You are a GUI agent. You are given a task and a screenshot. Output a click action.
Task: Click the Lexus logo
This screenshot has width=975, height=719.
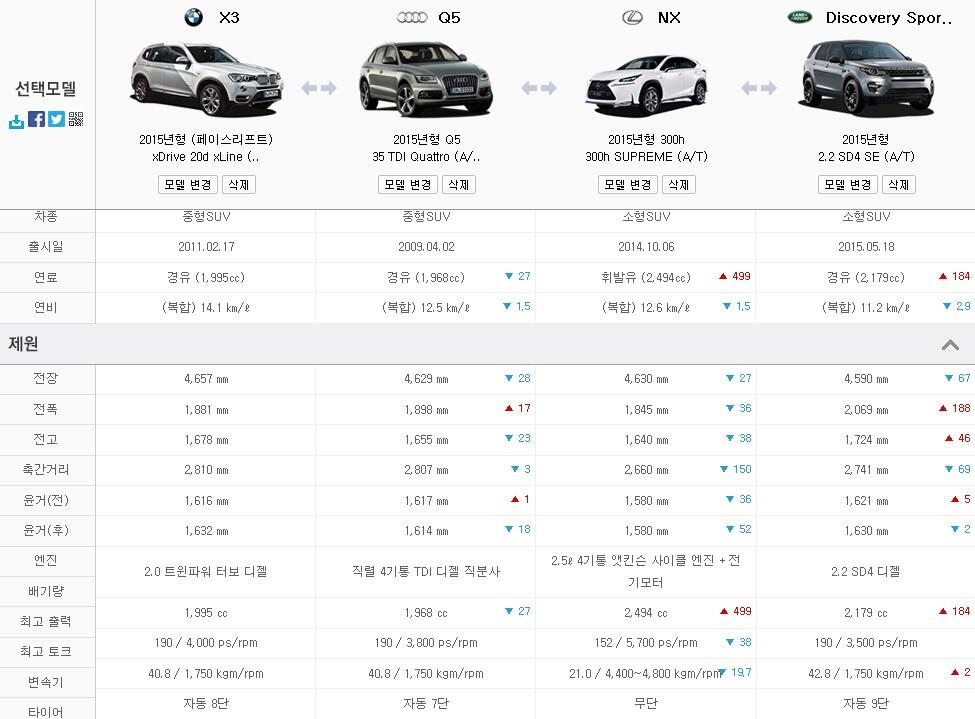(x=632, y=17)
